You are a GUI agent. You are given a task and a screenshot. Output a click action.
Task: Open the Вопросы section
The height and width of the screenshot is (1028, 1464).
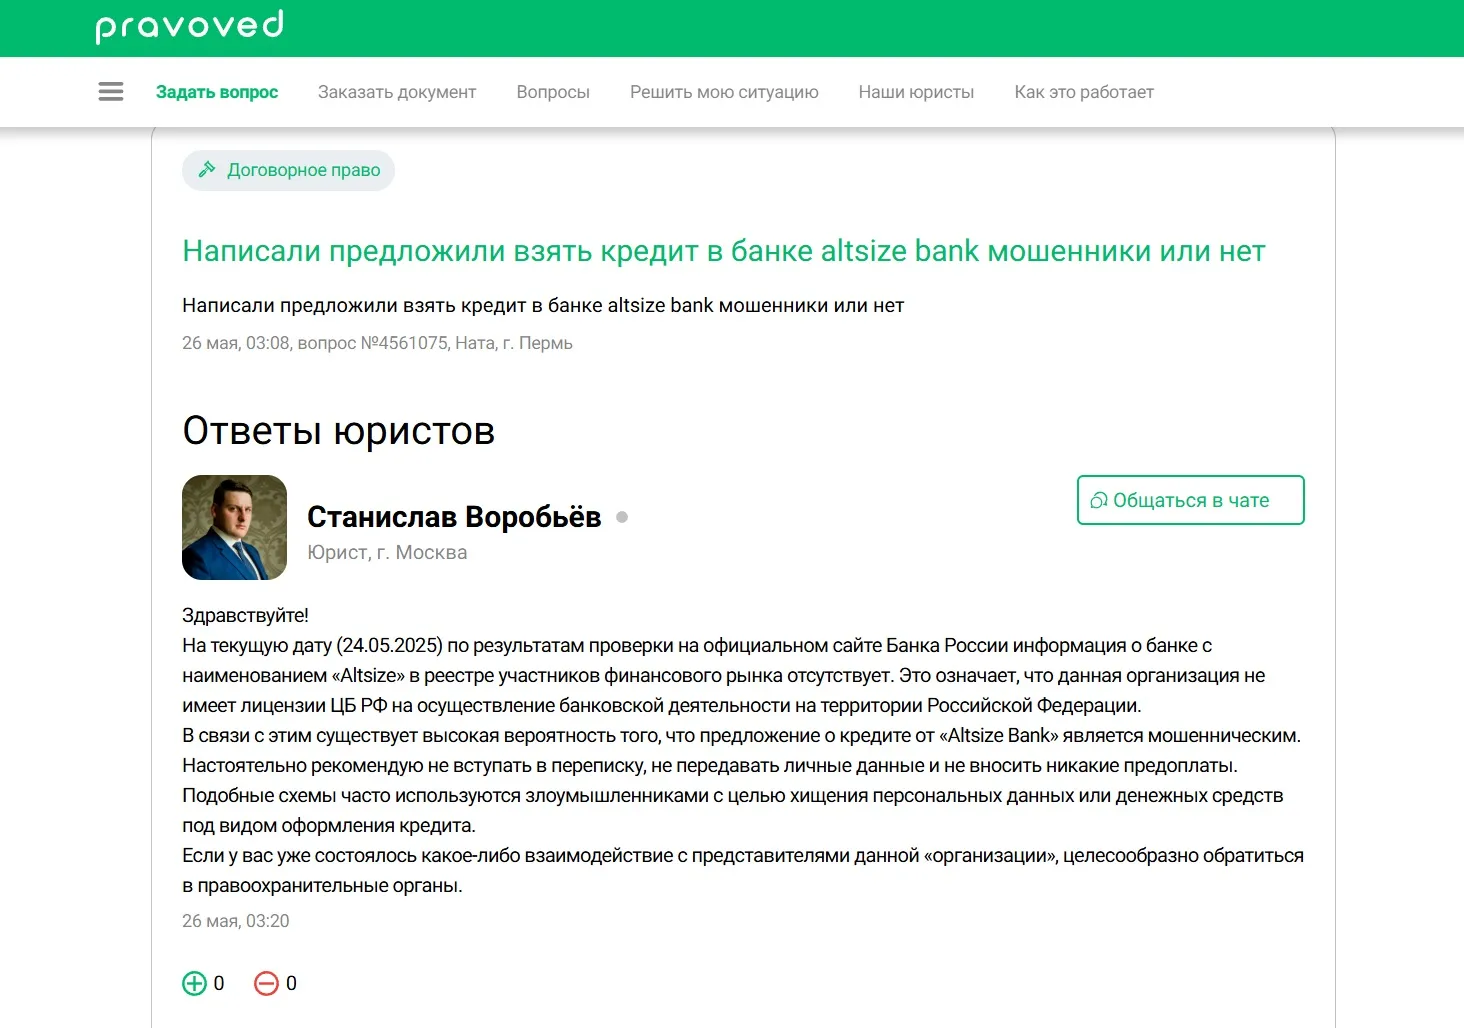(x=553, y=92)
